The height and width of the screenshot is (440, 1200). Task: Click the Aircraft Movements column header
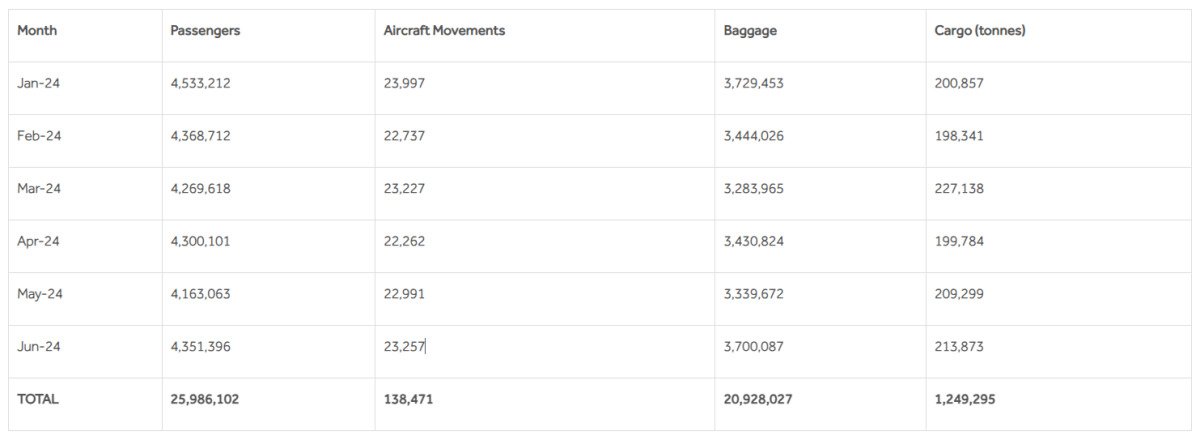(x=444, y=31)
